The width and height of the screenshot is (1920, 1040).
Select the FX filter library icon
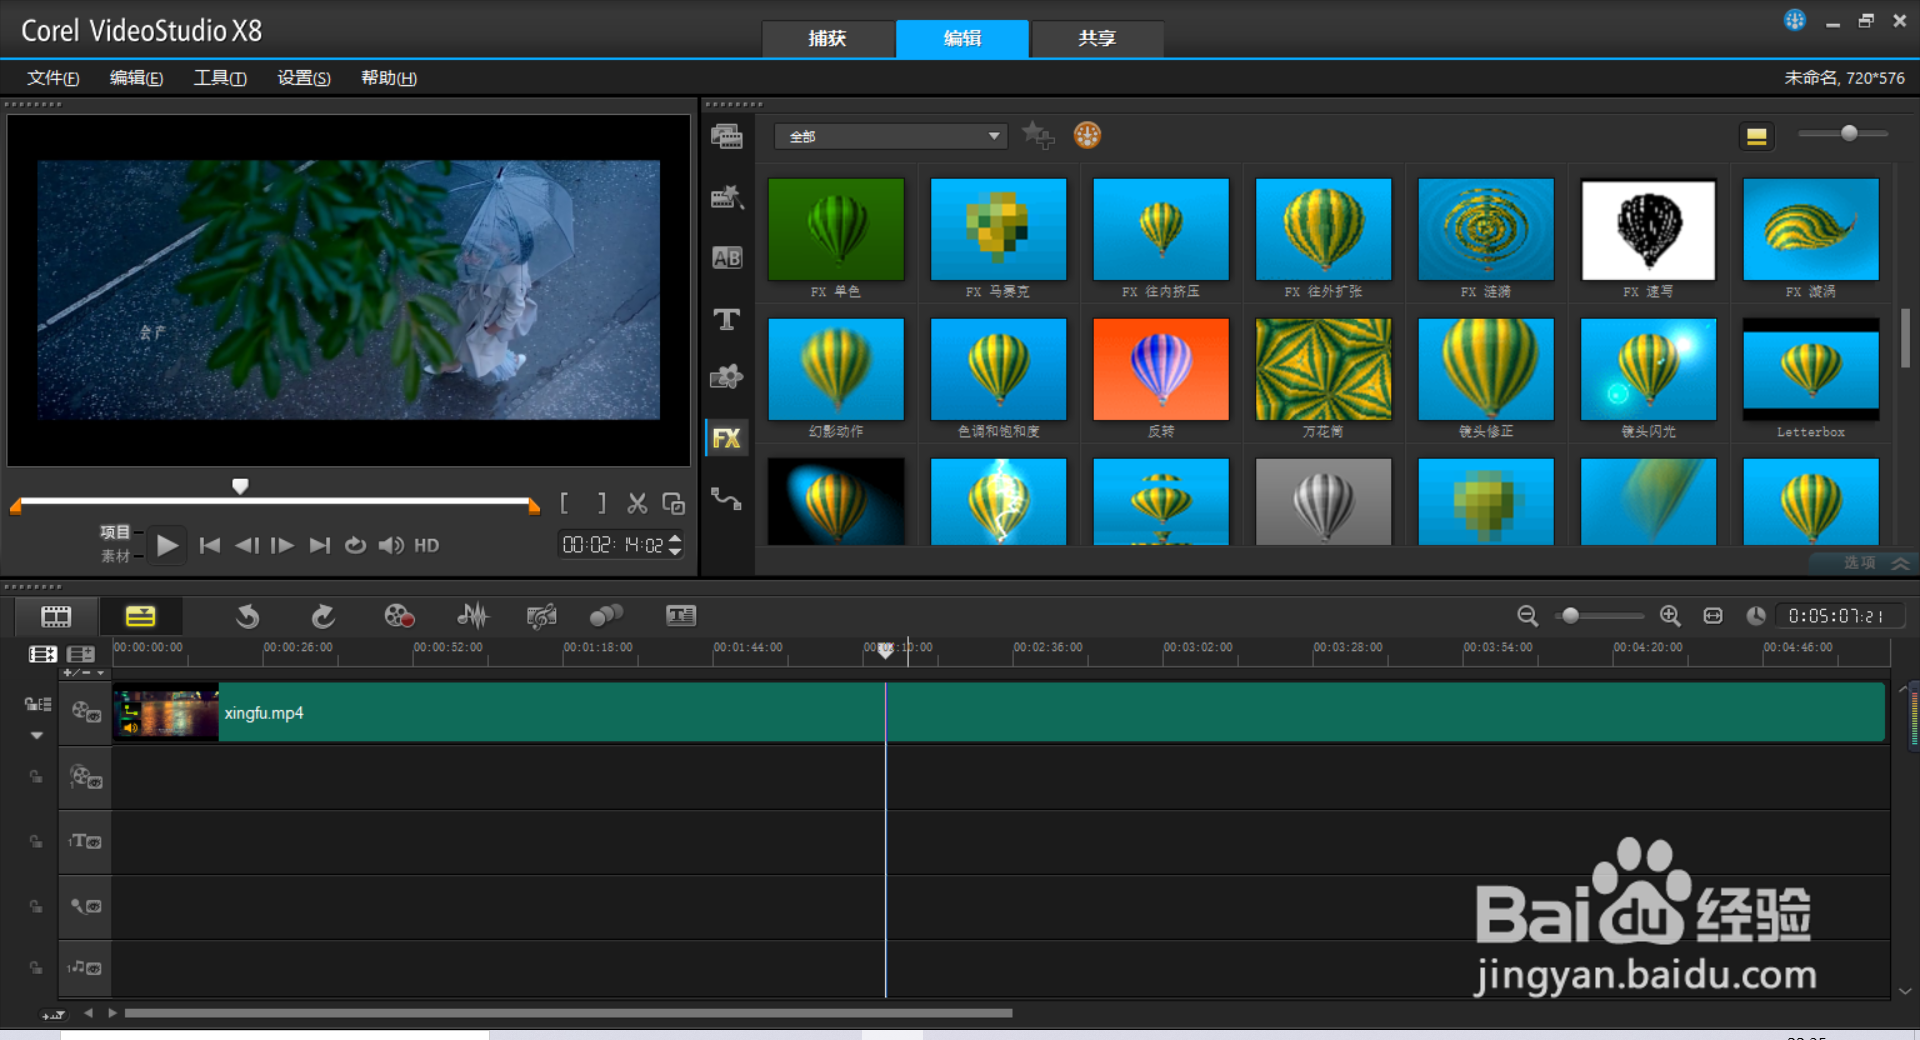(727, 438)
